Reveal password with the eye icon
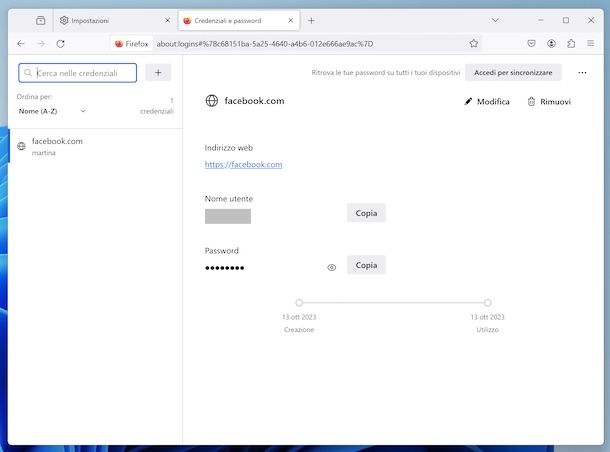This screenshot has width=610, height=452. click(331, 268)
